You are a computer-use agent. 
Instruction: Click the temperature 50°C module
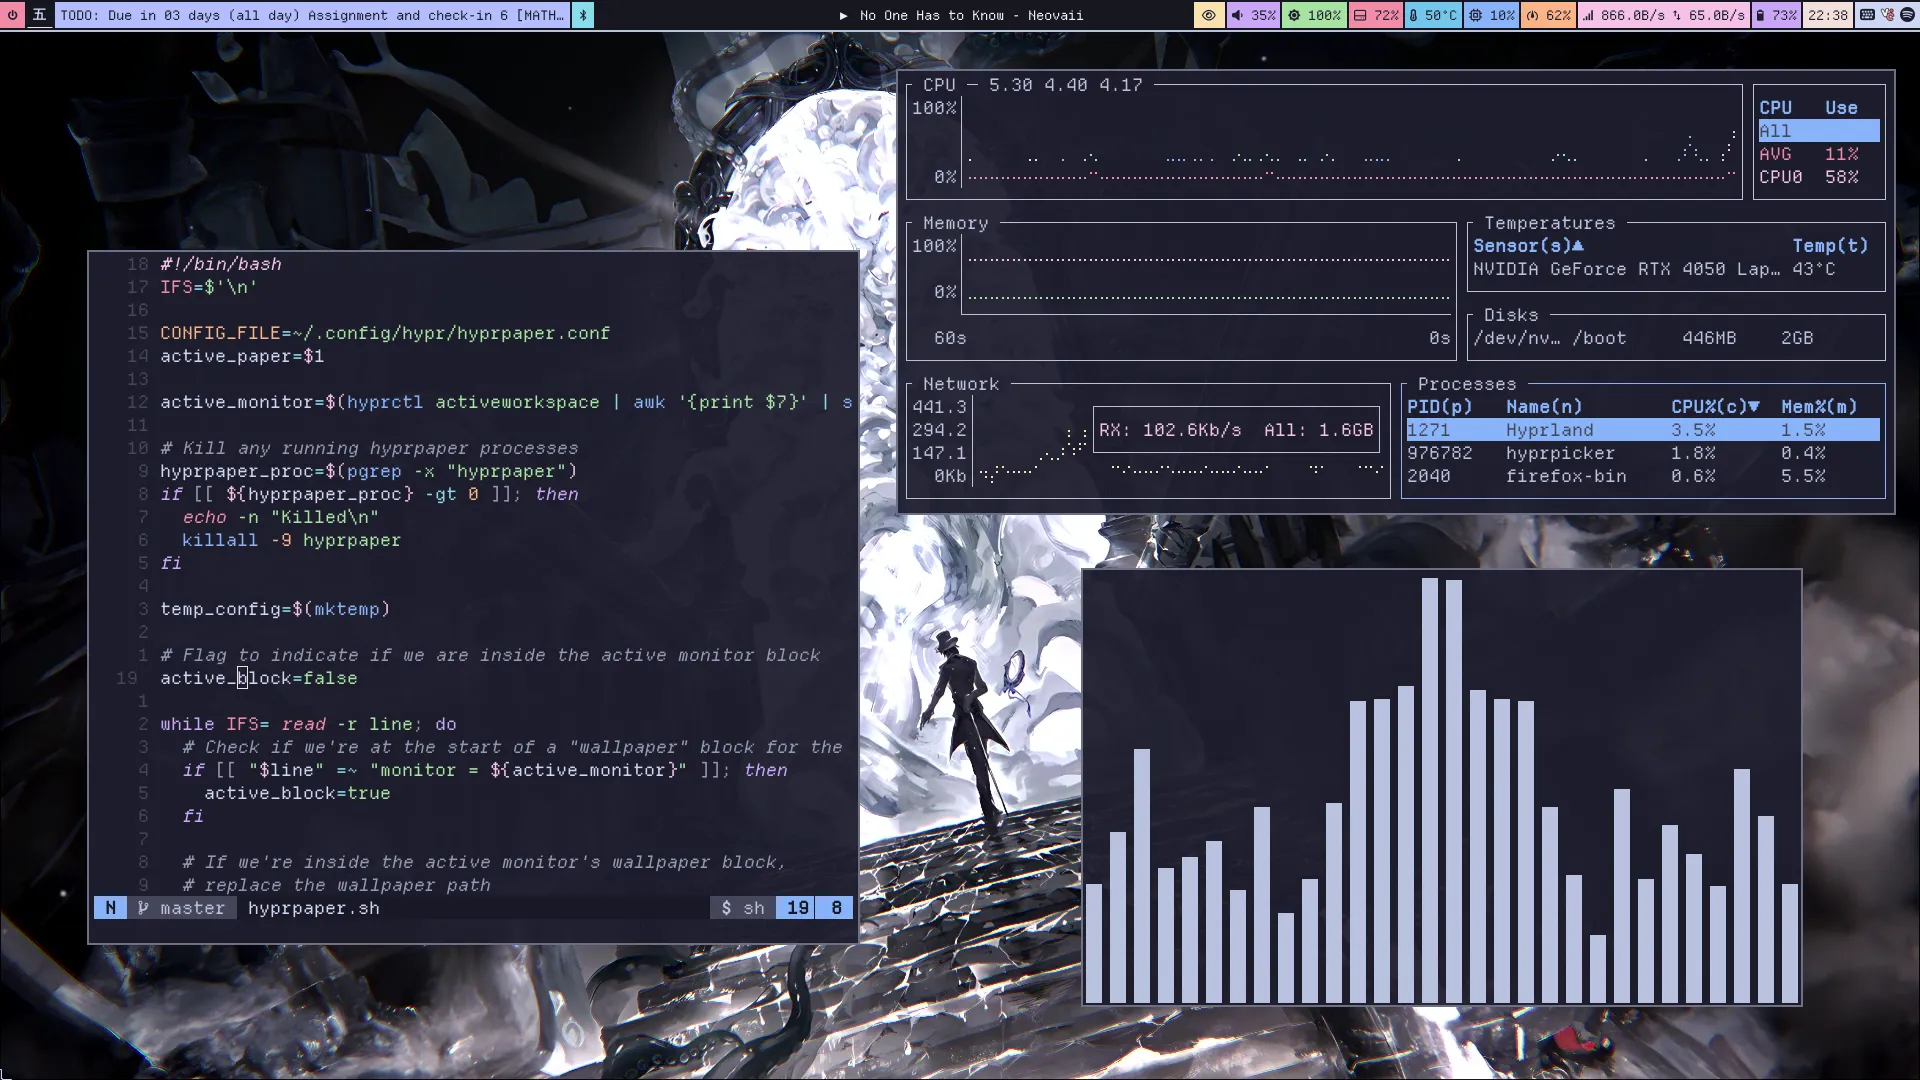point(1433,15)
